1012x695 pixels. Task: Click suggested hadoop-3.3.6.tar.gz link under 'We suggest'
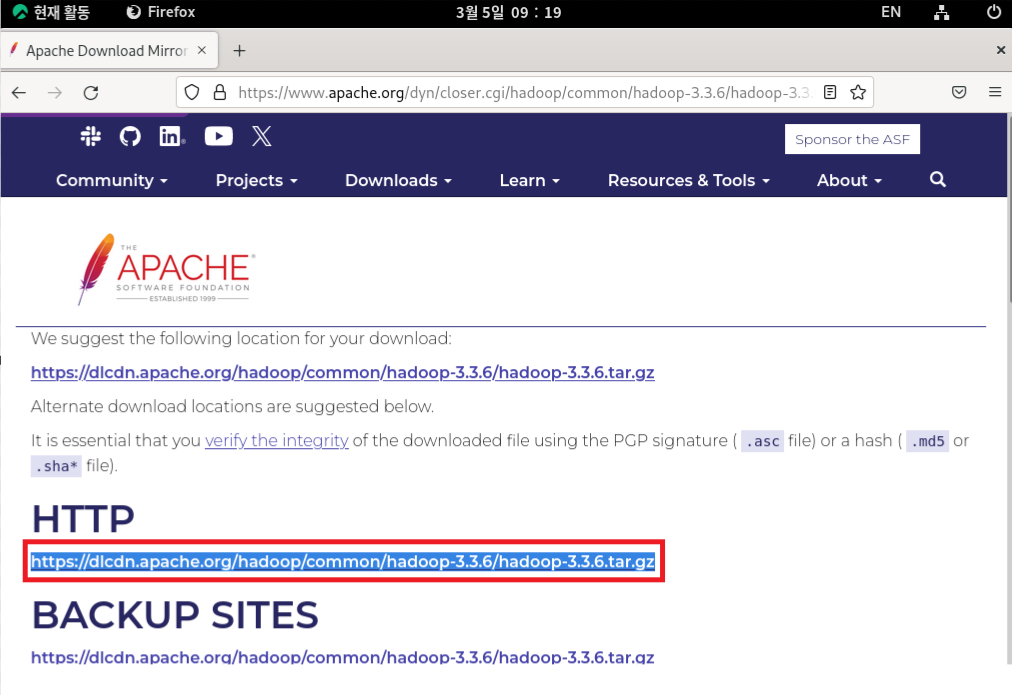(x=343, y=372)
